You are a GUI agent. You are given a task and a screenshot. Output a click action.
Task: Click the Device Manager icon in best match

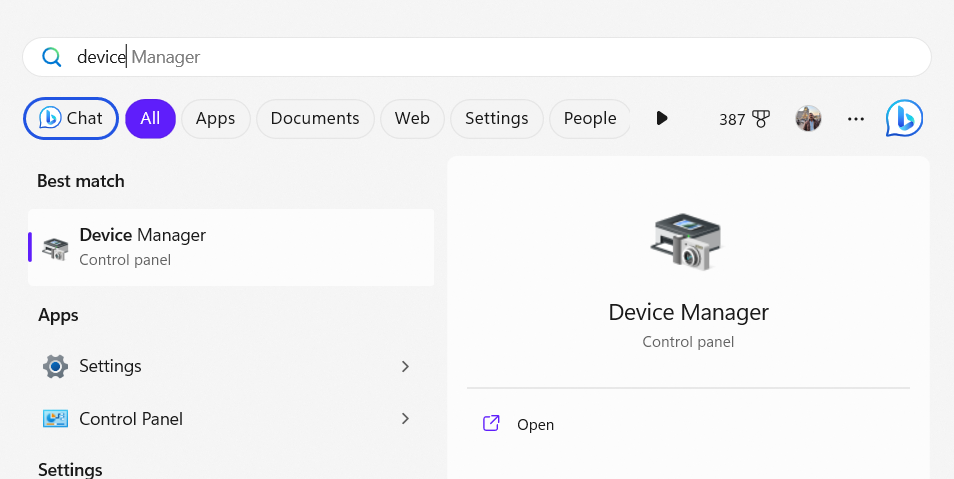pos(55,249)
